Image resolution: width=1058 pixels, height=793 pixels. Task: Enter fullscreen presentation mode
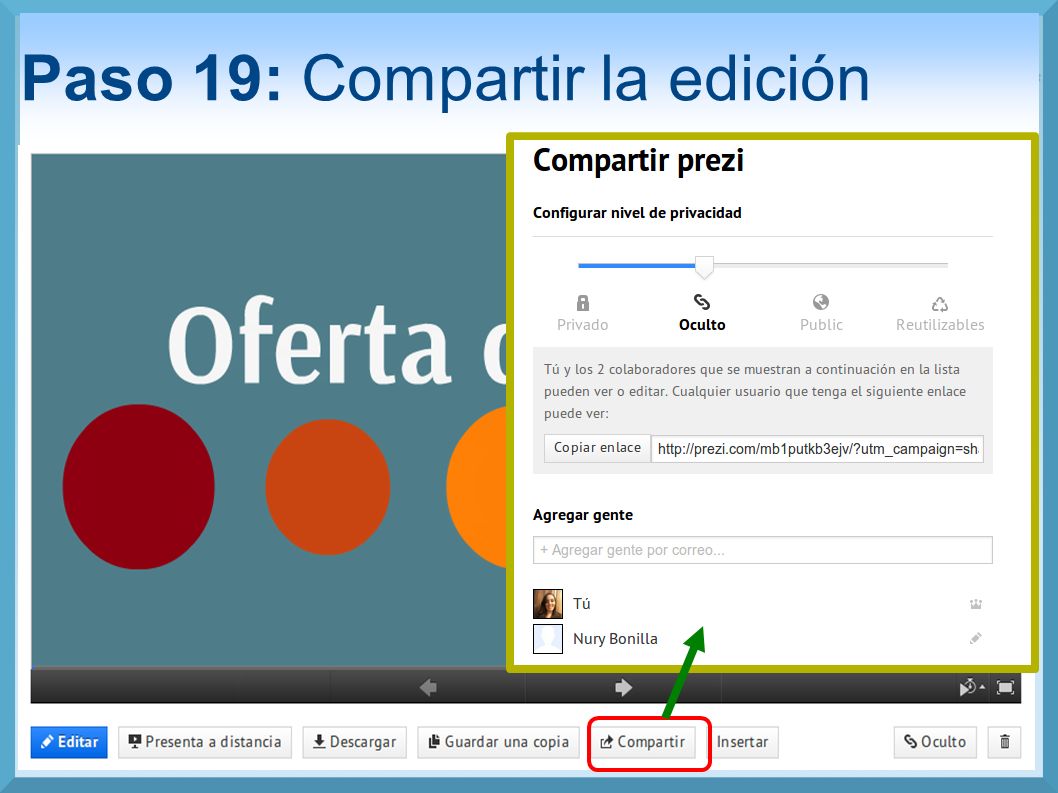click(x=1005, y=687)
